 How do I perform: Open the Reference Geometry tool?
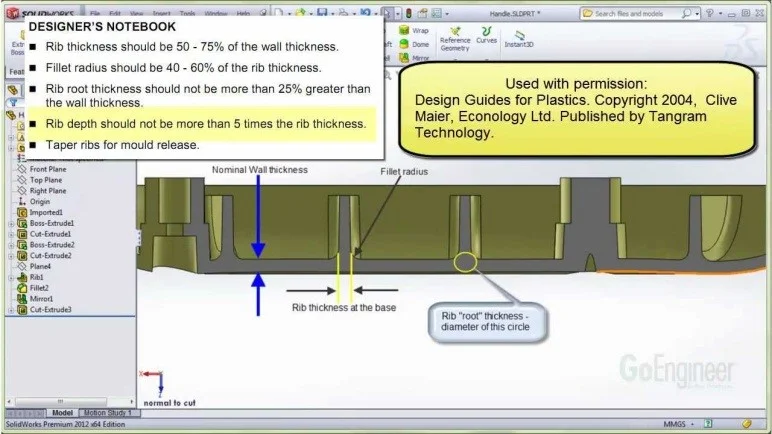(x=454, y=38)
